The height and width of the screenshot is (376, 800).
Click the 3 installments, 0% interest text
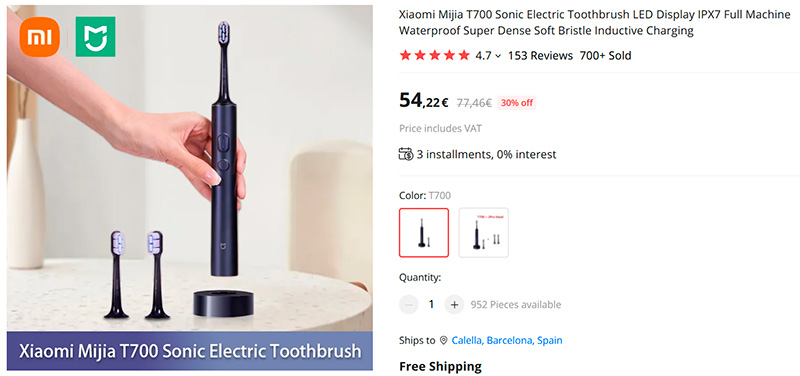486,154
